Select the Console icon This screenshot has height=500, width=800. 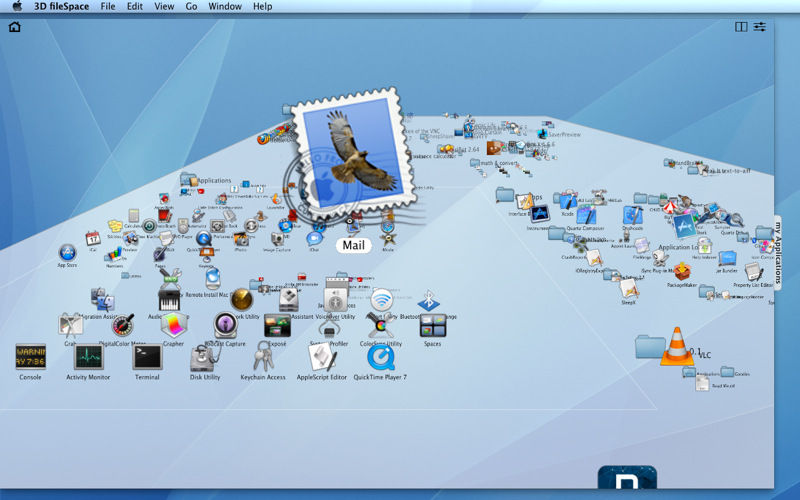pos(30,357)
